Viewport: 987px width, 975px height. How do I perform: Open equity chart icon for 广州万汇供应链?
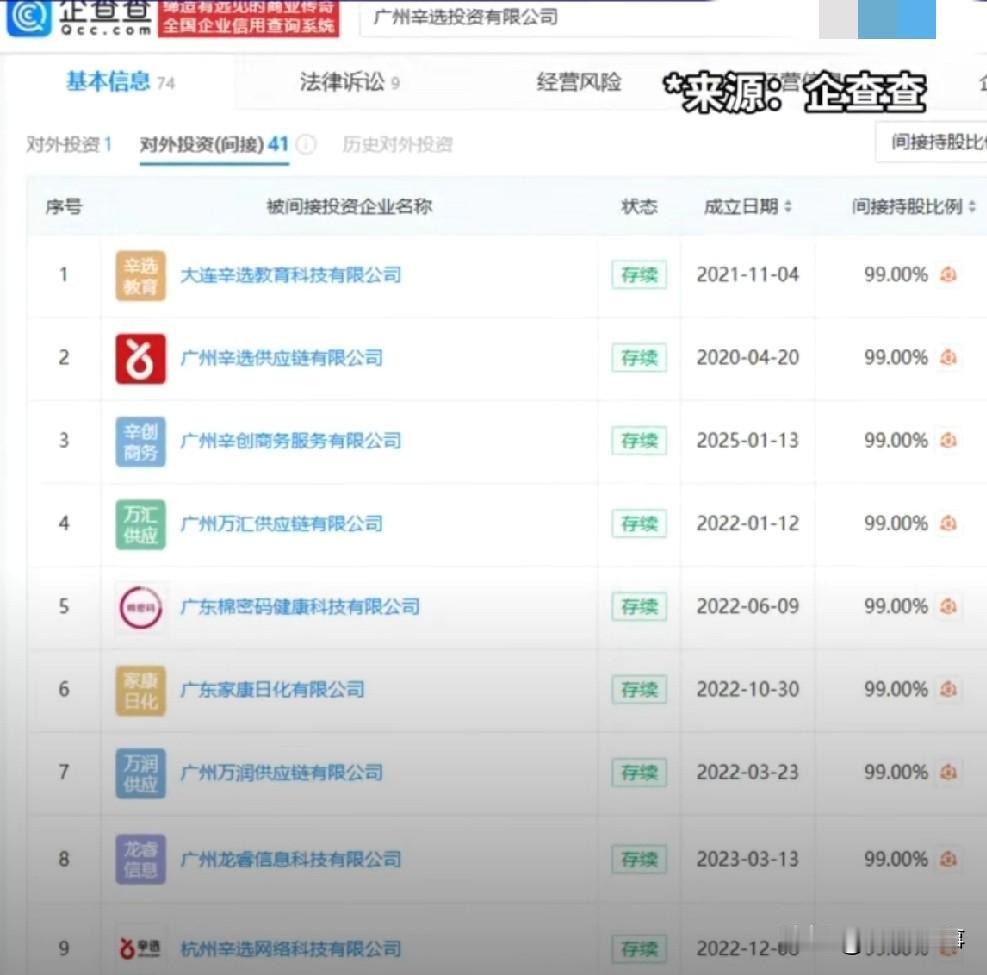949,523
